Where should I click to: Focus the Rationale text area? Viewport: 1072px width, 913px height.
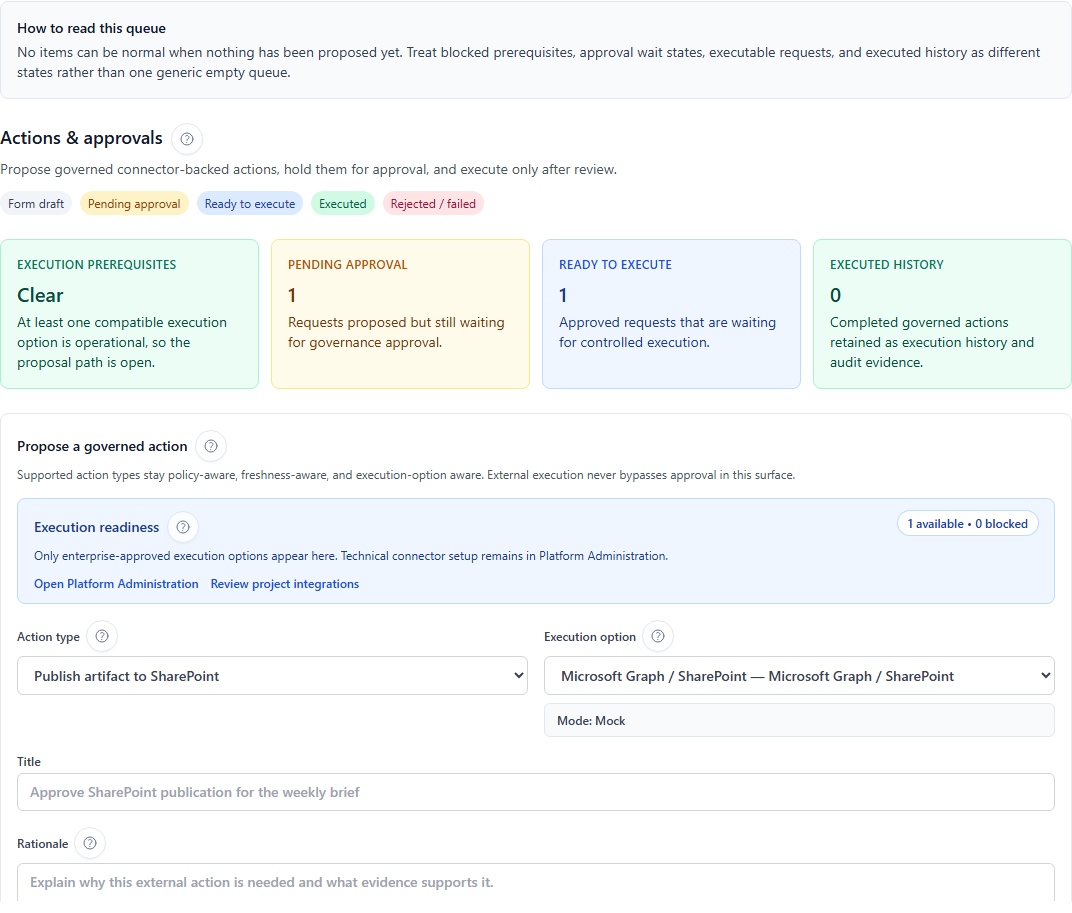535,883
